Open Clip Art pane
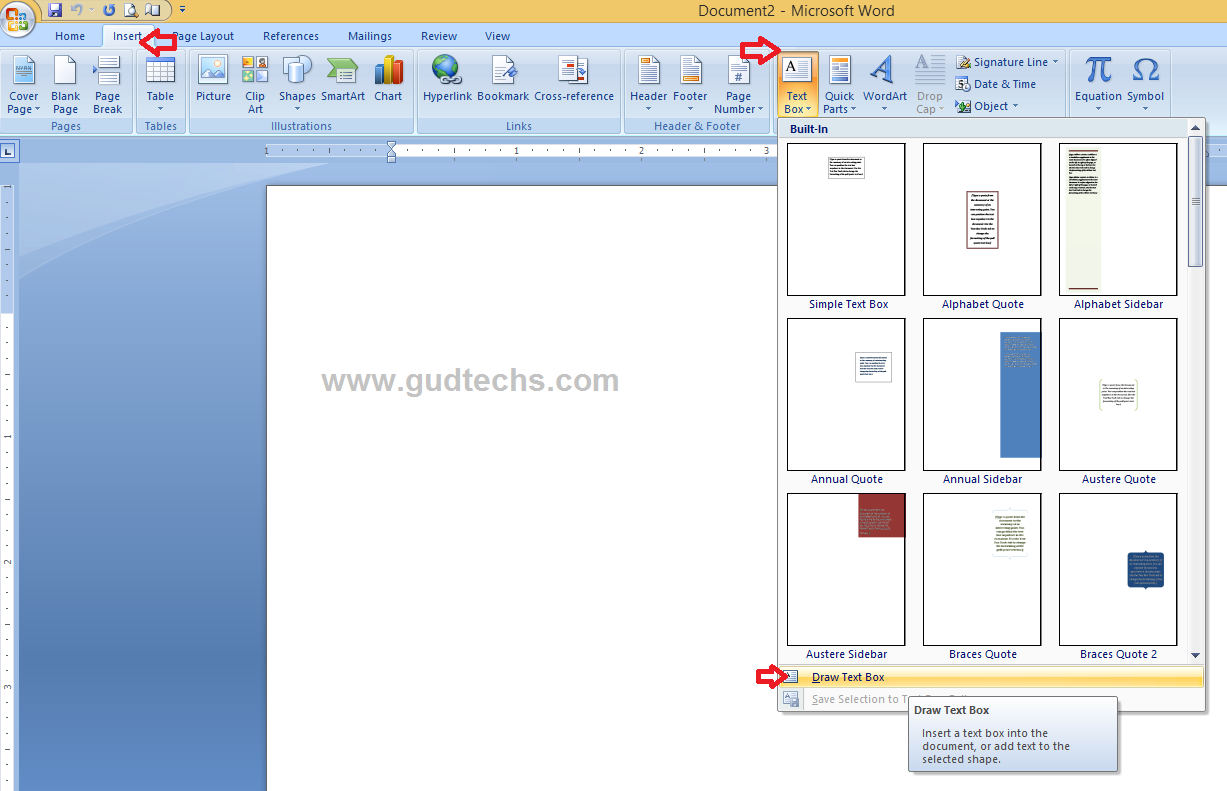Screen dimensions: 1227x791 [x=255, y=85]
